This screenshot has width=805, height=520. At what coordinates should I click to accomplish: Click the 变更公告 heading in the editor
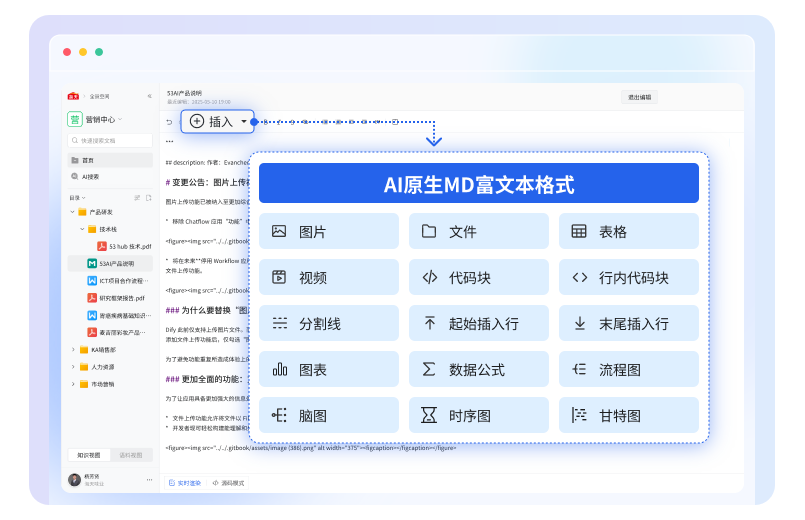[207, 182]
